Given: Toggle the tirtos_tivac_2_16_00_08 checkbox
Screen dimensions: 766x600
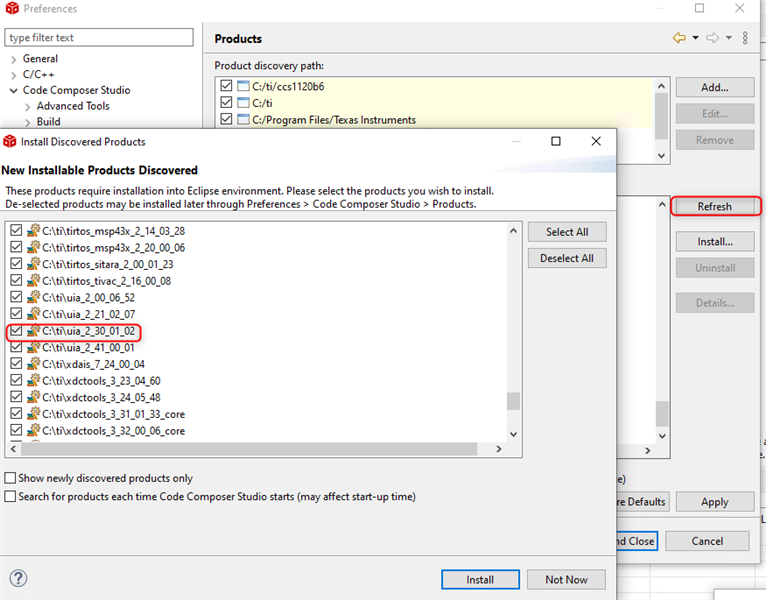Looking at the screenshot, I should [x=16, y=280].
